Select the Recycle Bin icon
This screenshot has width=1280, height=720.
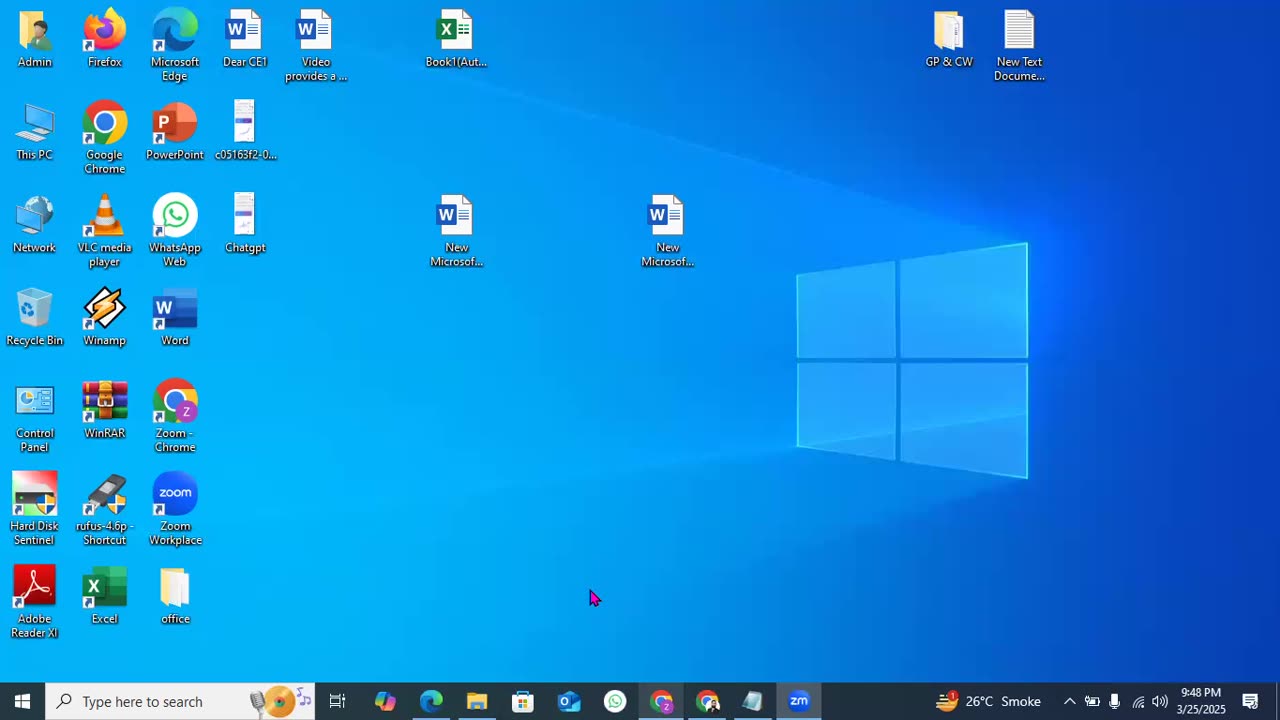coord(35,318)
